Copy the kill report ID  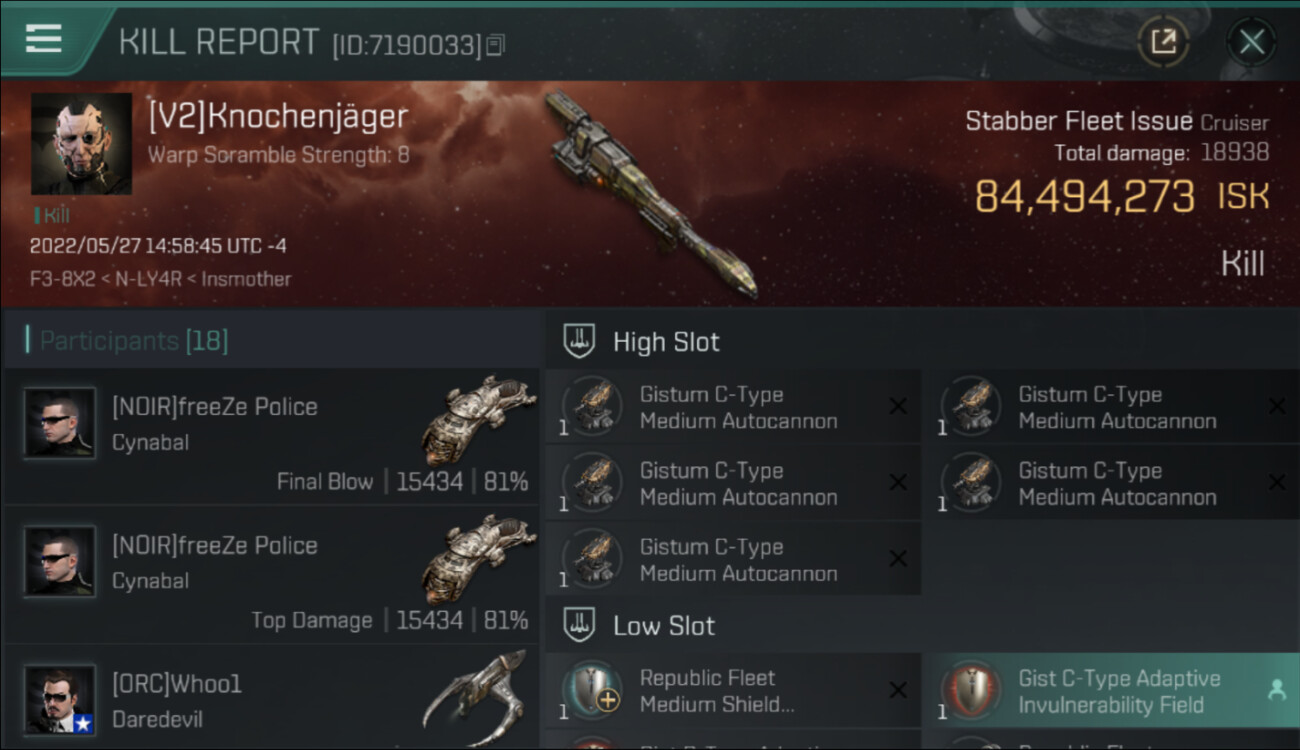click(x=495, y=45)
